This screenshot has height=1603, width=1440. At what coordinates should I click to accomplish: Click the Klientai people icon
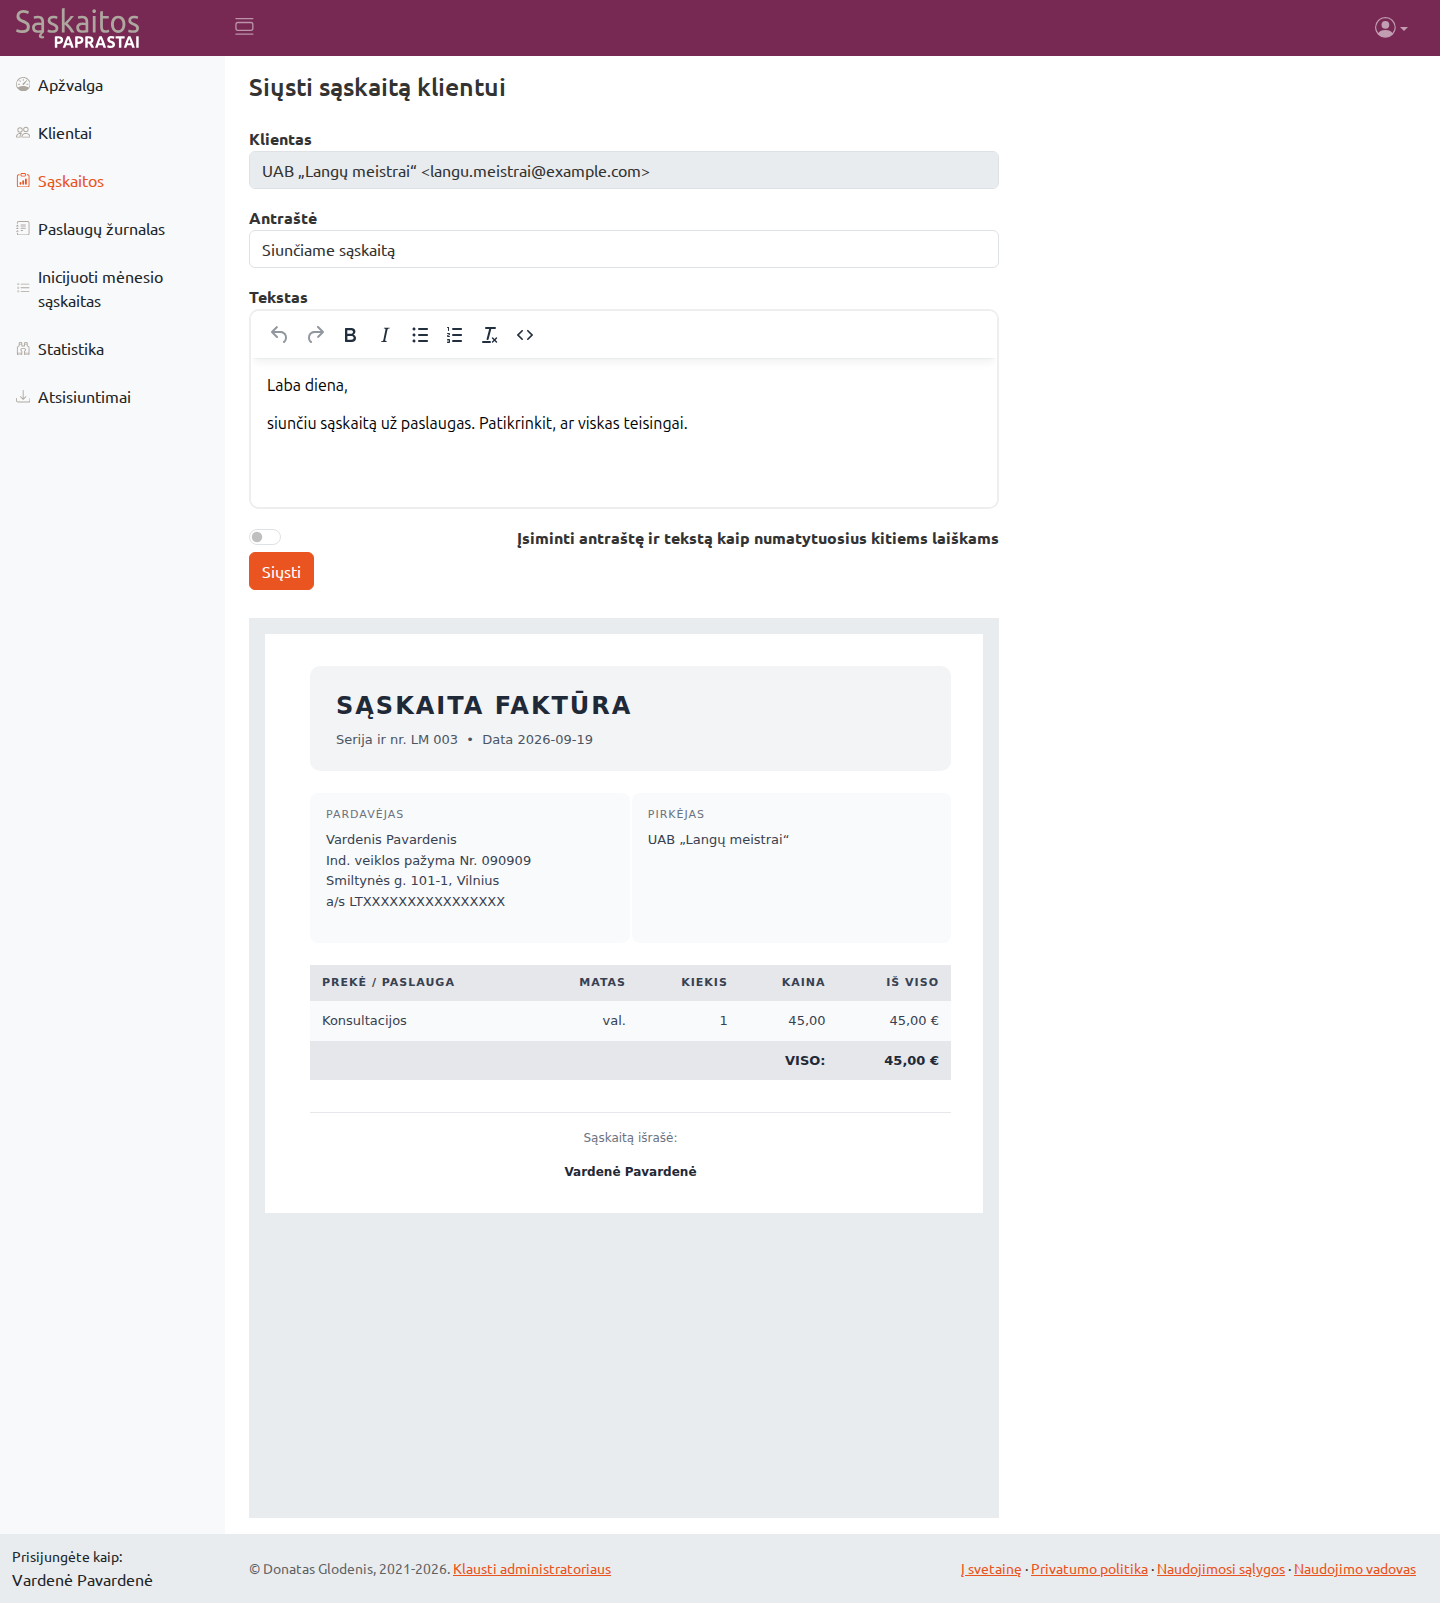(23, 133)
